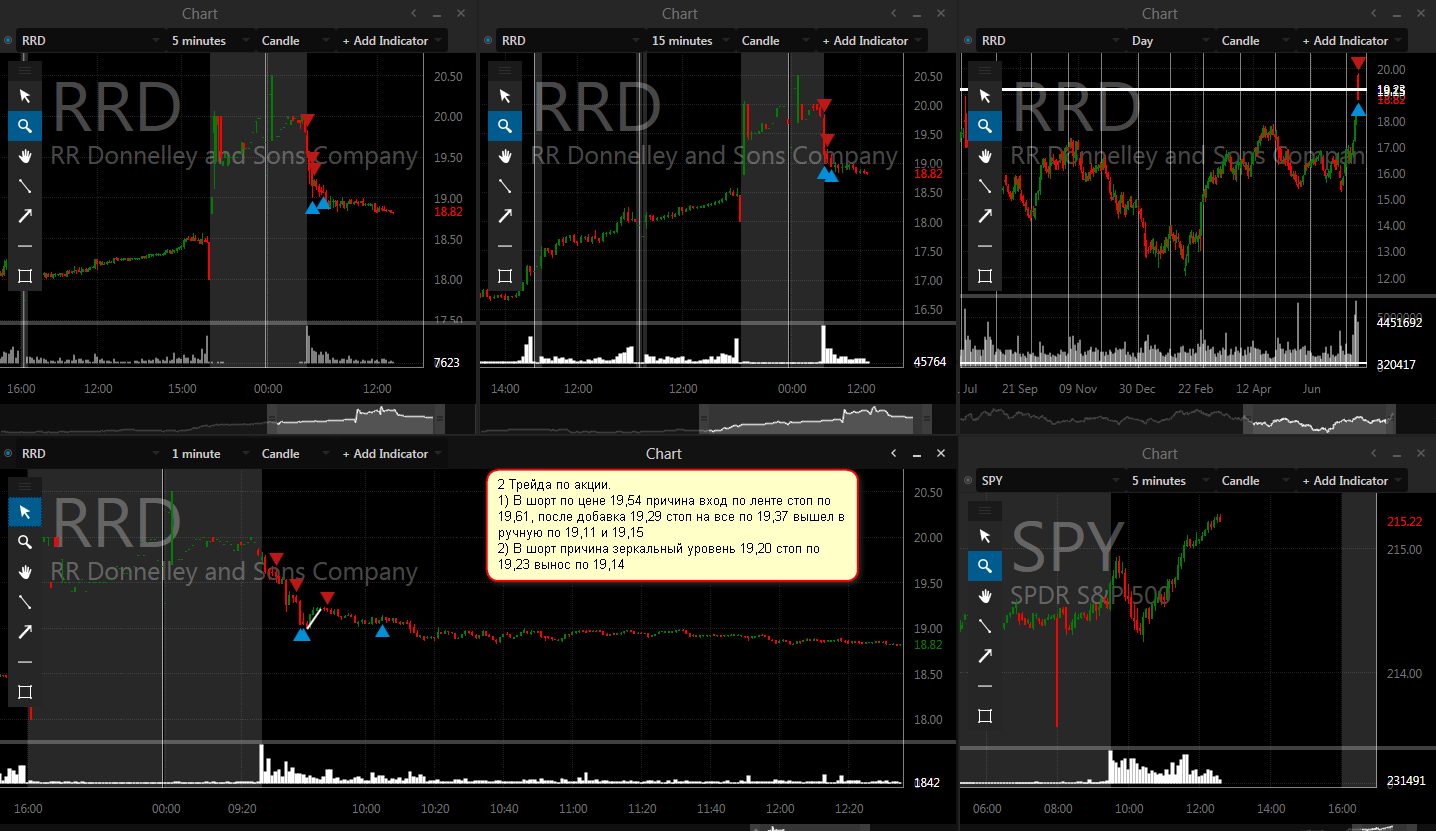The width and height of the screenshot is (1436, 831).
Task: Open the Day interval dropdown
Action: (1169, 41)
